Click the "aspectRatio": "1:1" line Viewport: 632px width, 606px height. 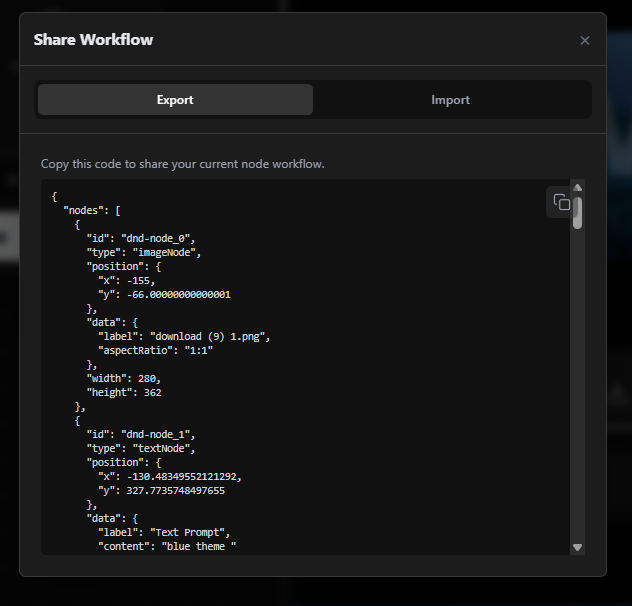[x=156, y=351]
